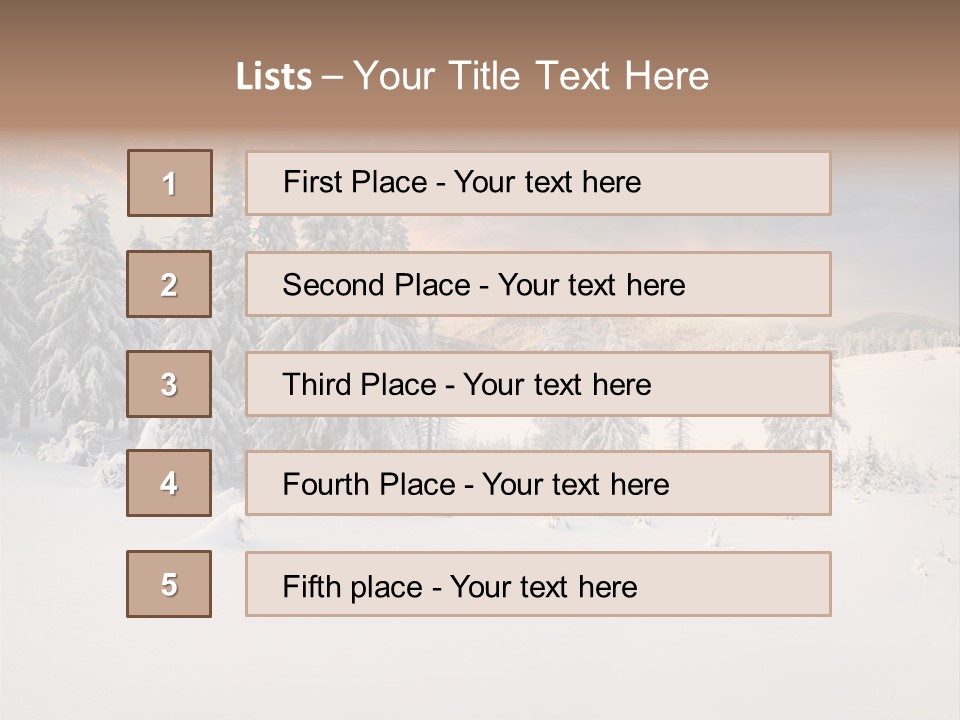
Task: Select the number 4 box
Action: pos(169,484)
